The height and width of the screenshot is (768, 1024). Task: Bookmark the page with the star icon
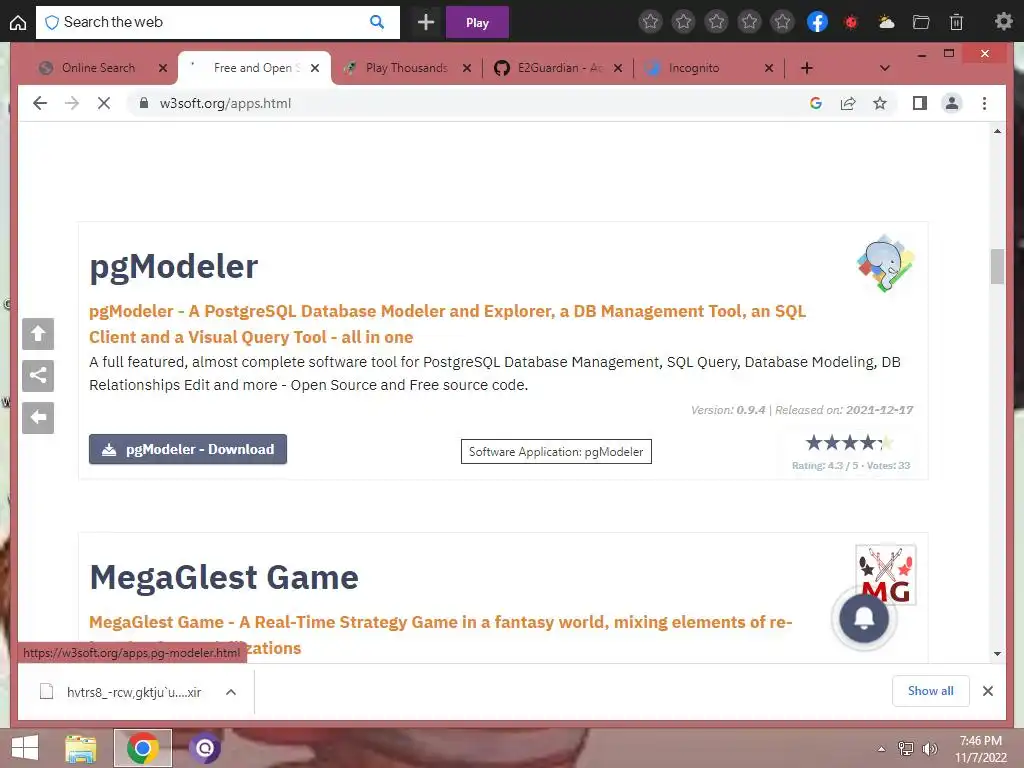(x=880, y=103)
